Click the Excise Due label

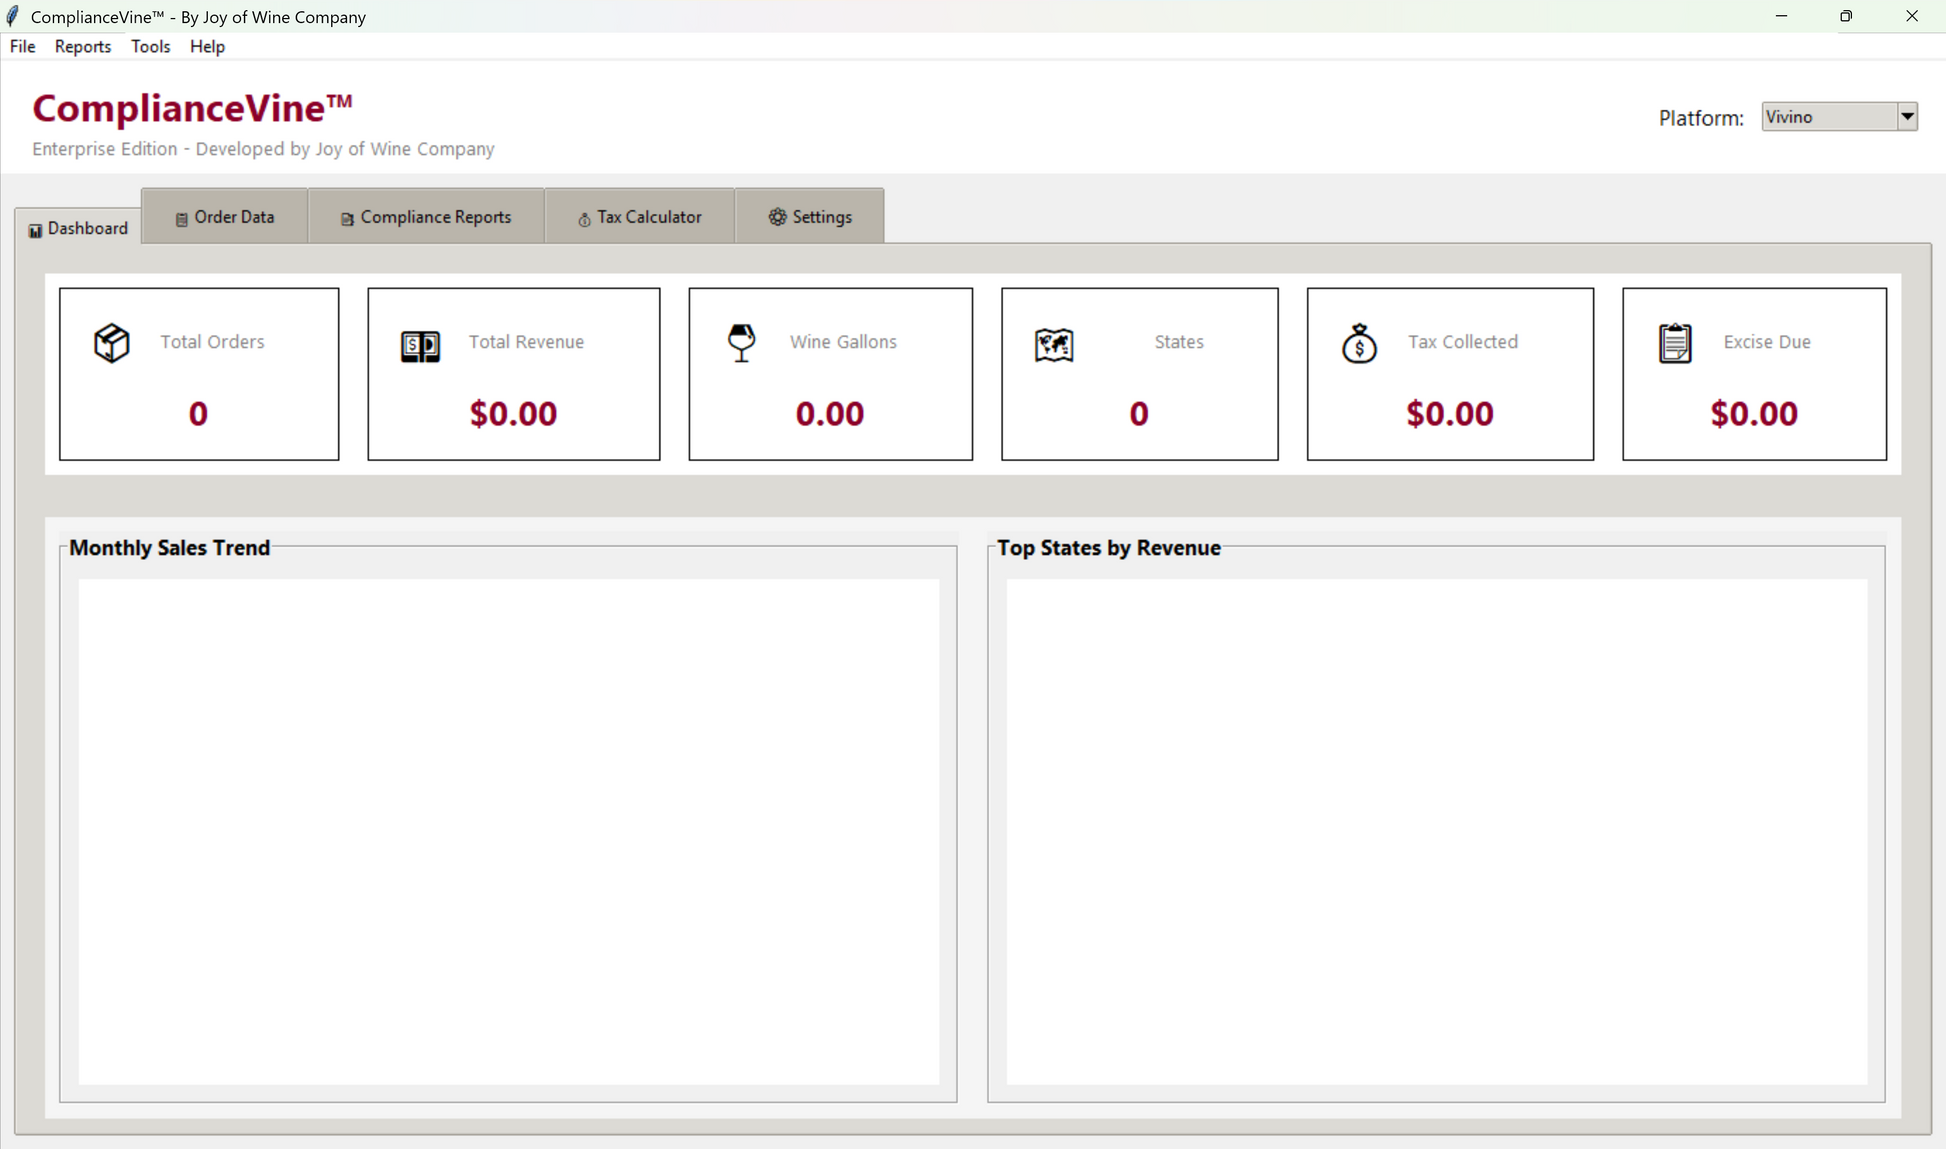(x=1767, y=342)
